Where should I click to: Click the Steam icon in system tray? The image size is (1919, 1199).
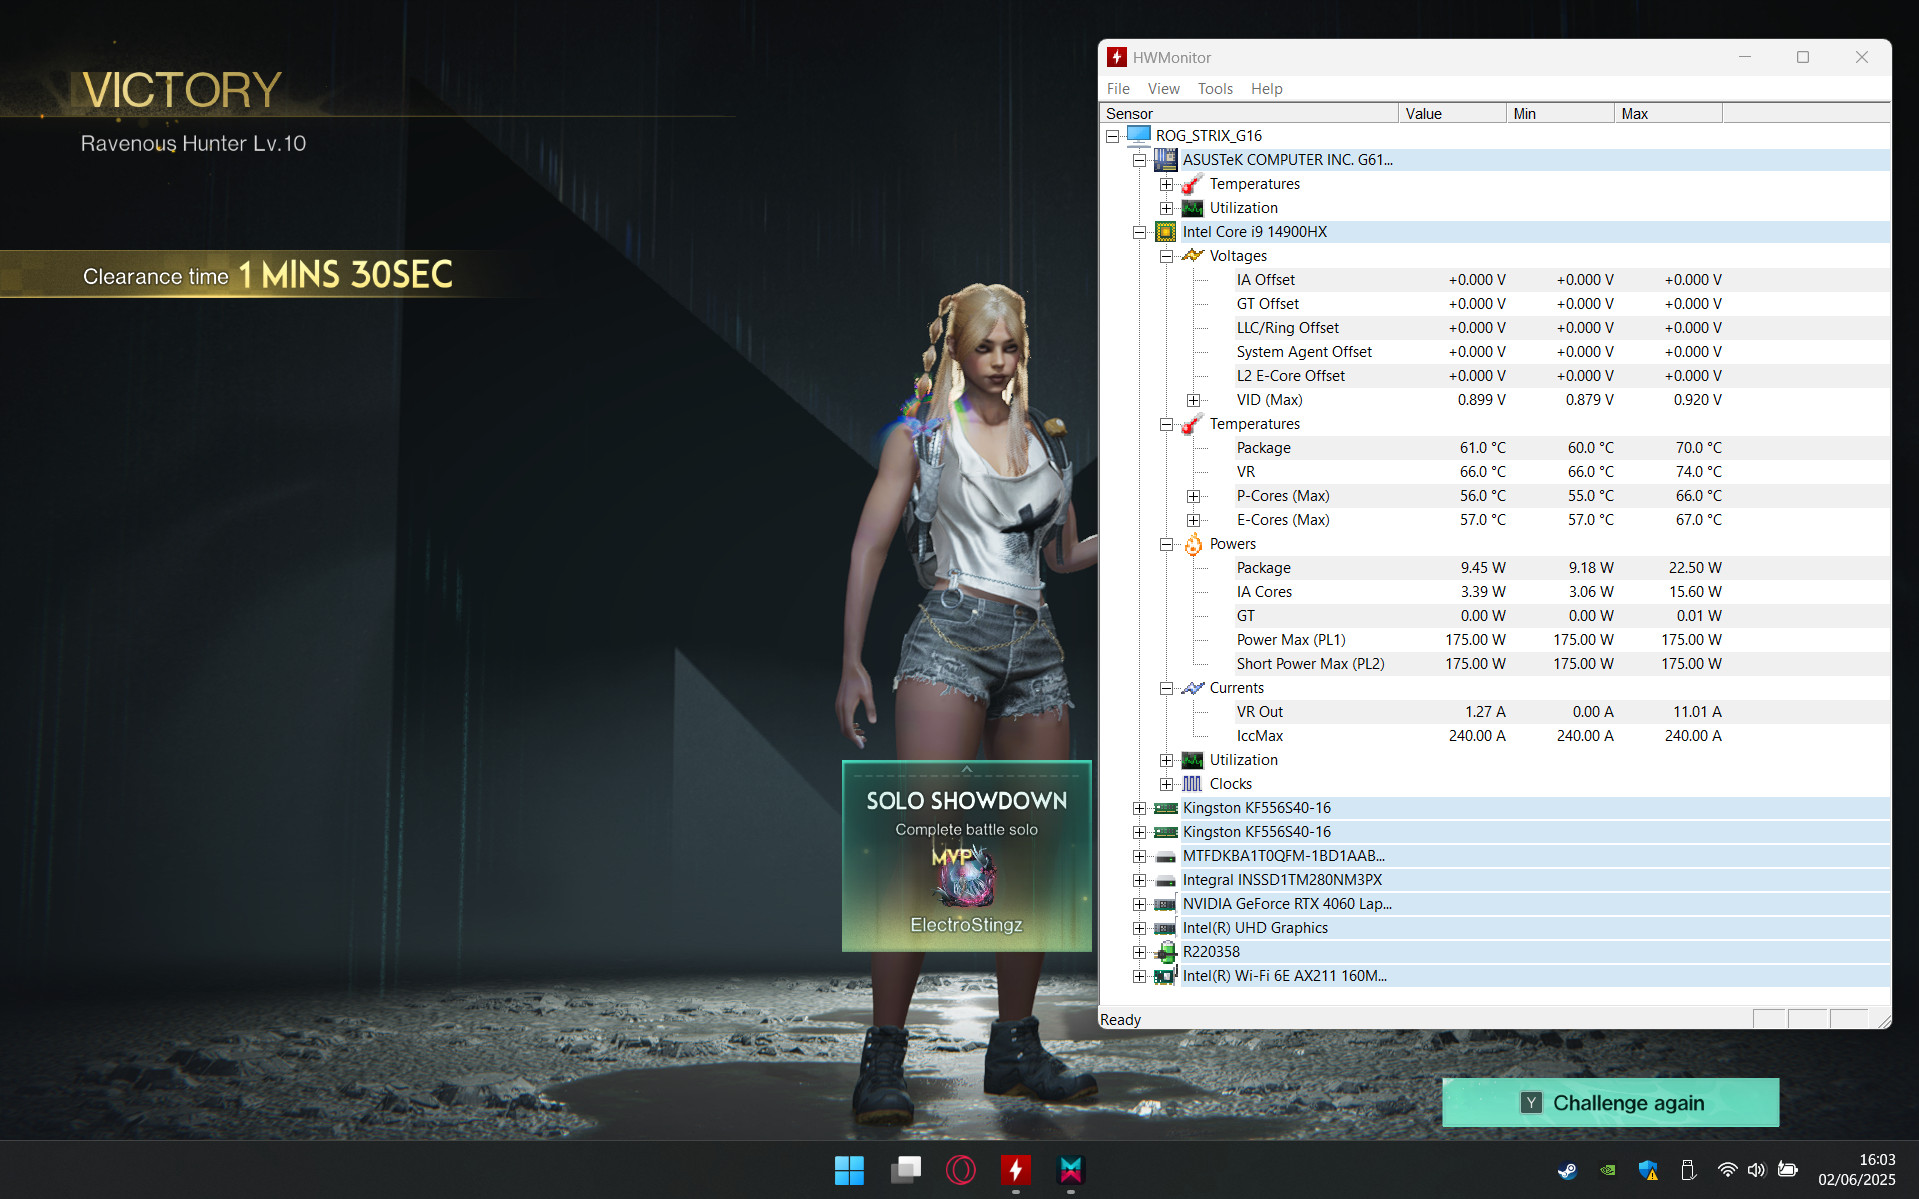[1567, 1170]
